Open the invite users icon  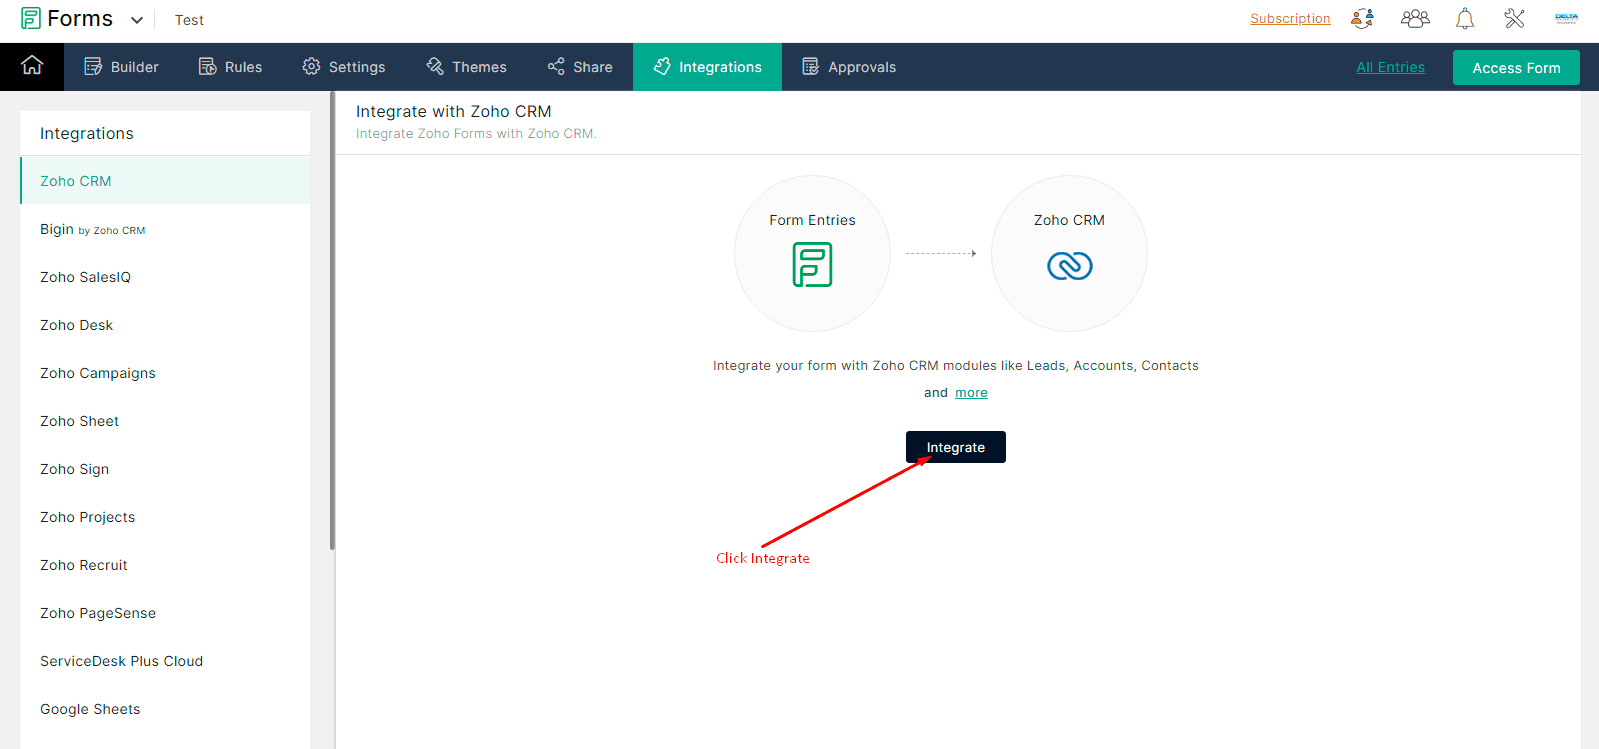(1362, 19)
